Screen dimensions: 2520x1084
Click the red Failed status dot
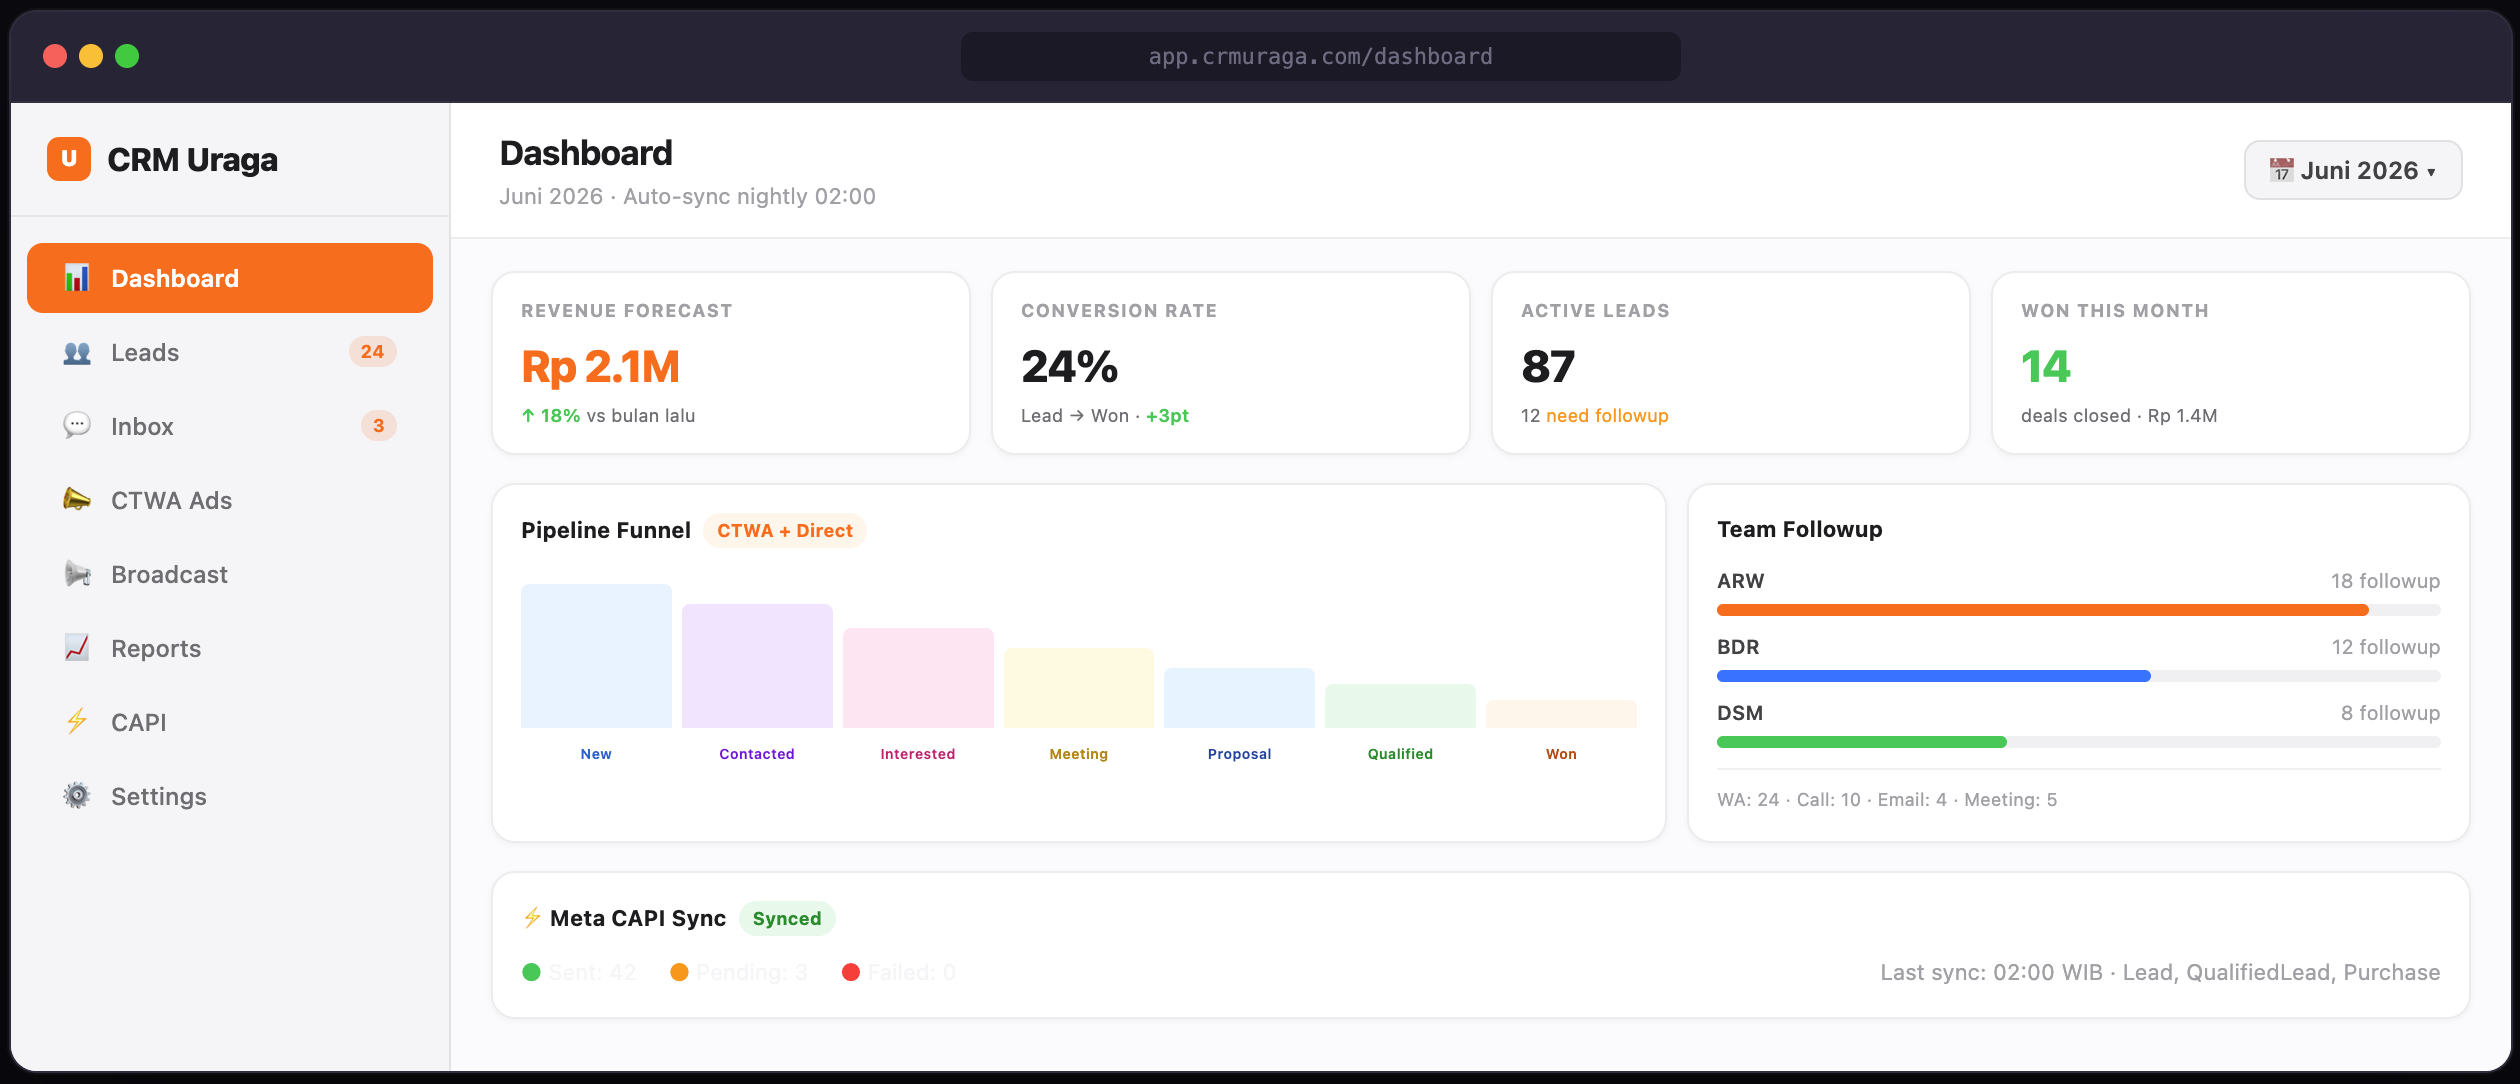point(851,972)
